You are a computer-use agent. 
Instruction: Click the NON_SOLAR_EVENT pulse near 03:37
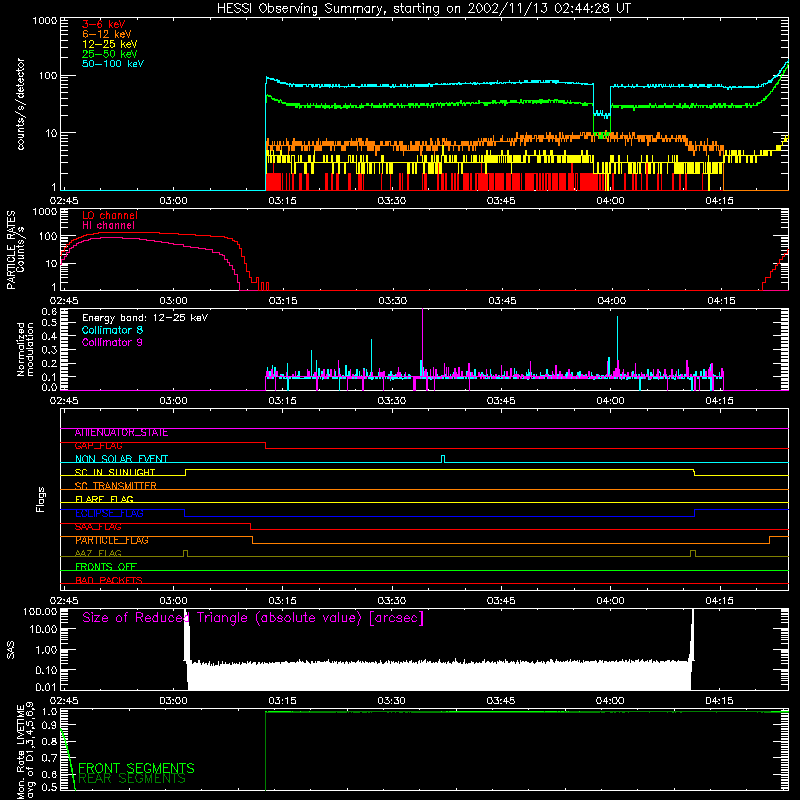[x=443, y=459]
